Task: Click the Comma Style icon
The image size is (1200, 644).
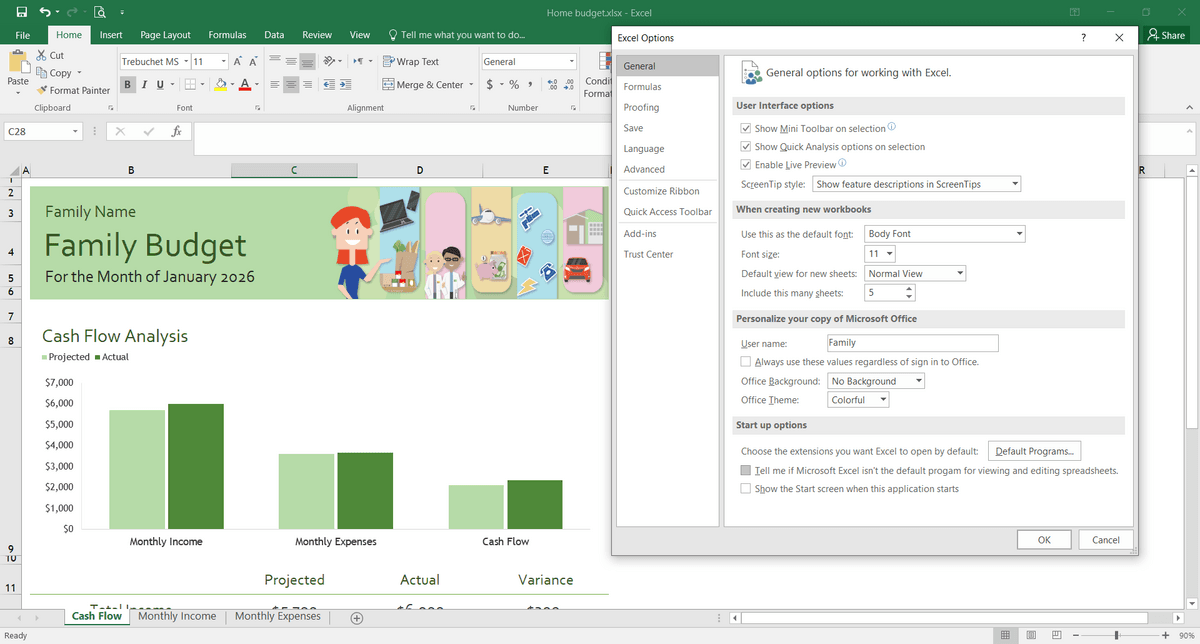Action: point(530,85)
